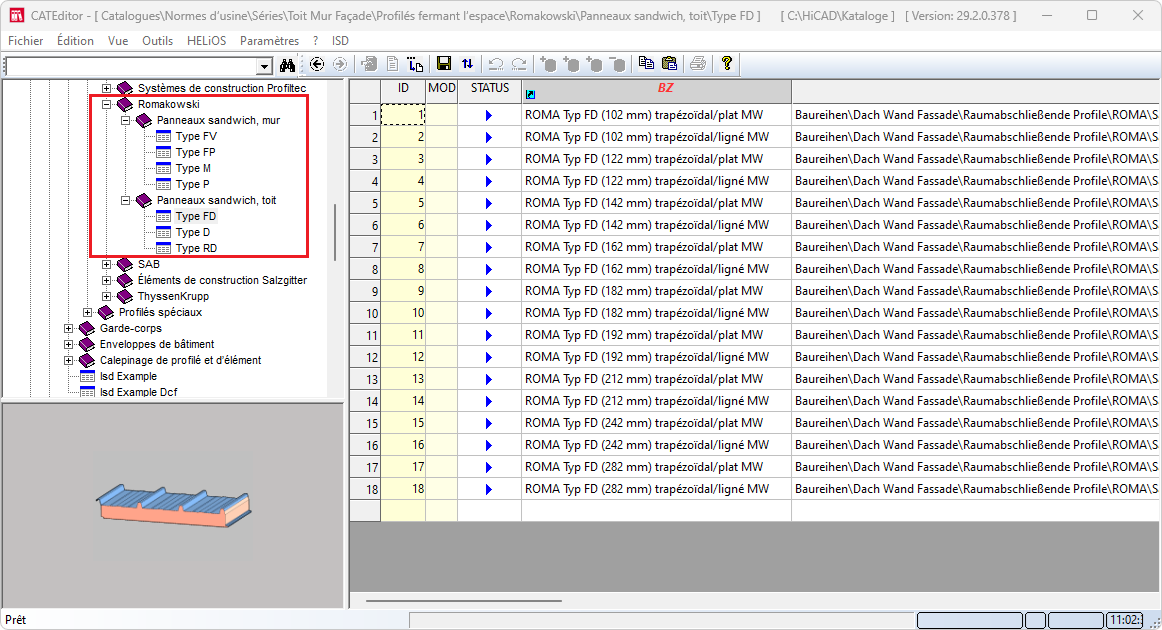Screen dimensions: 1162x630
Task: Click the binoculars search icon
Action: click(x=287, y=65)
